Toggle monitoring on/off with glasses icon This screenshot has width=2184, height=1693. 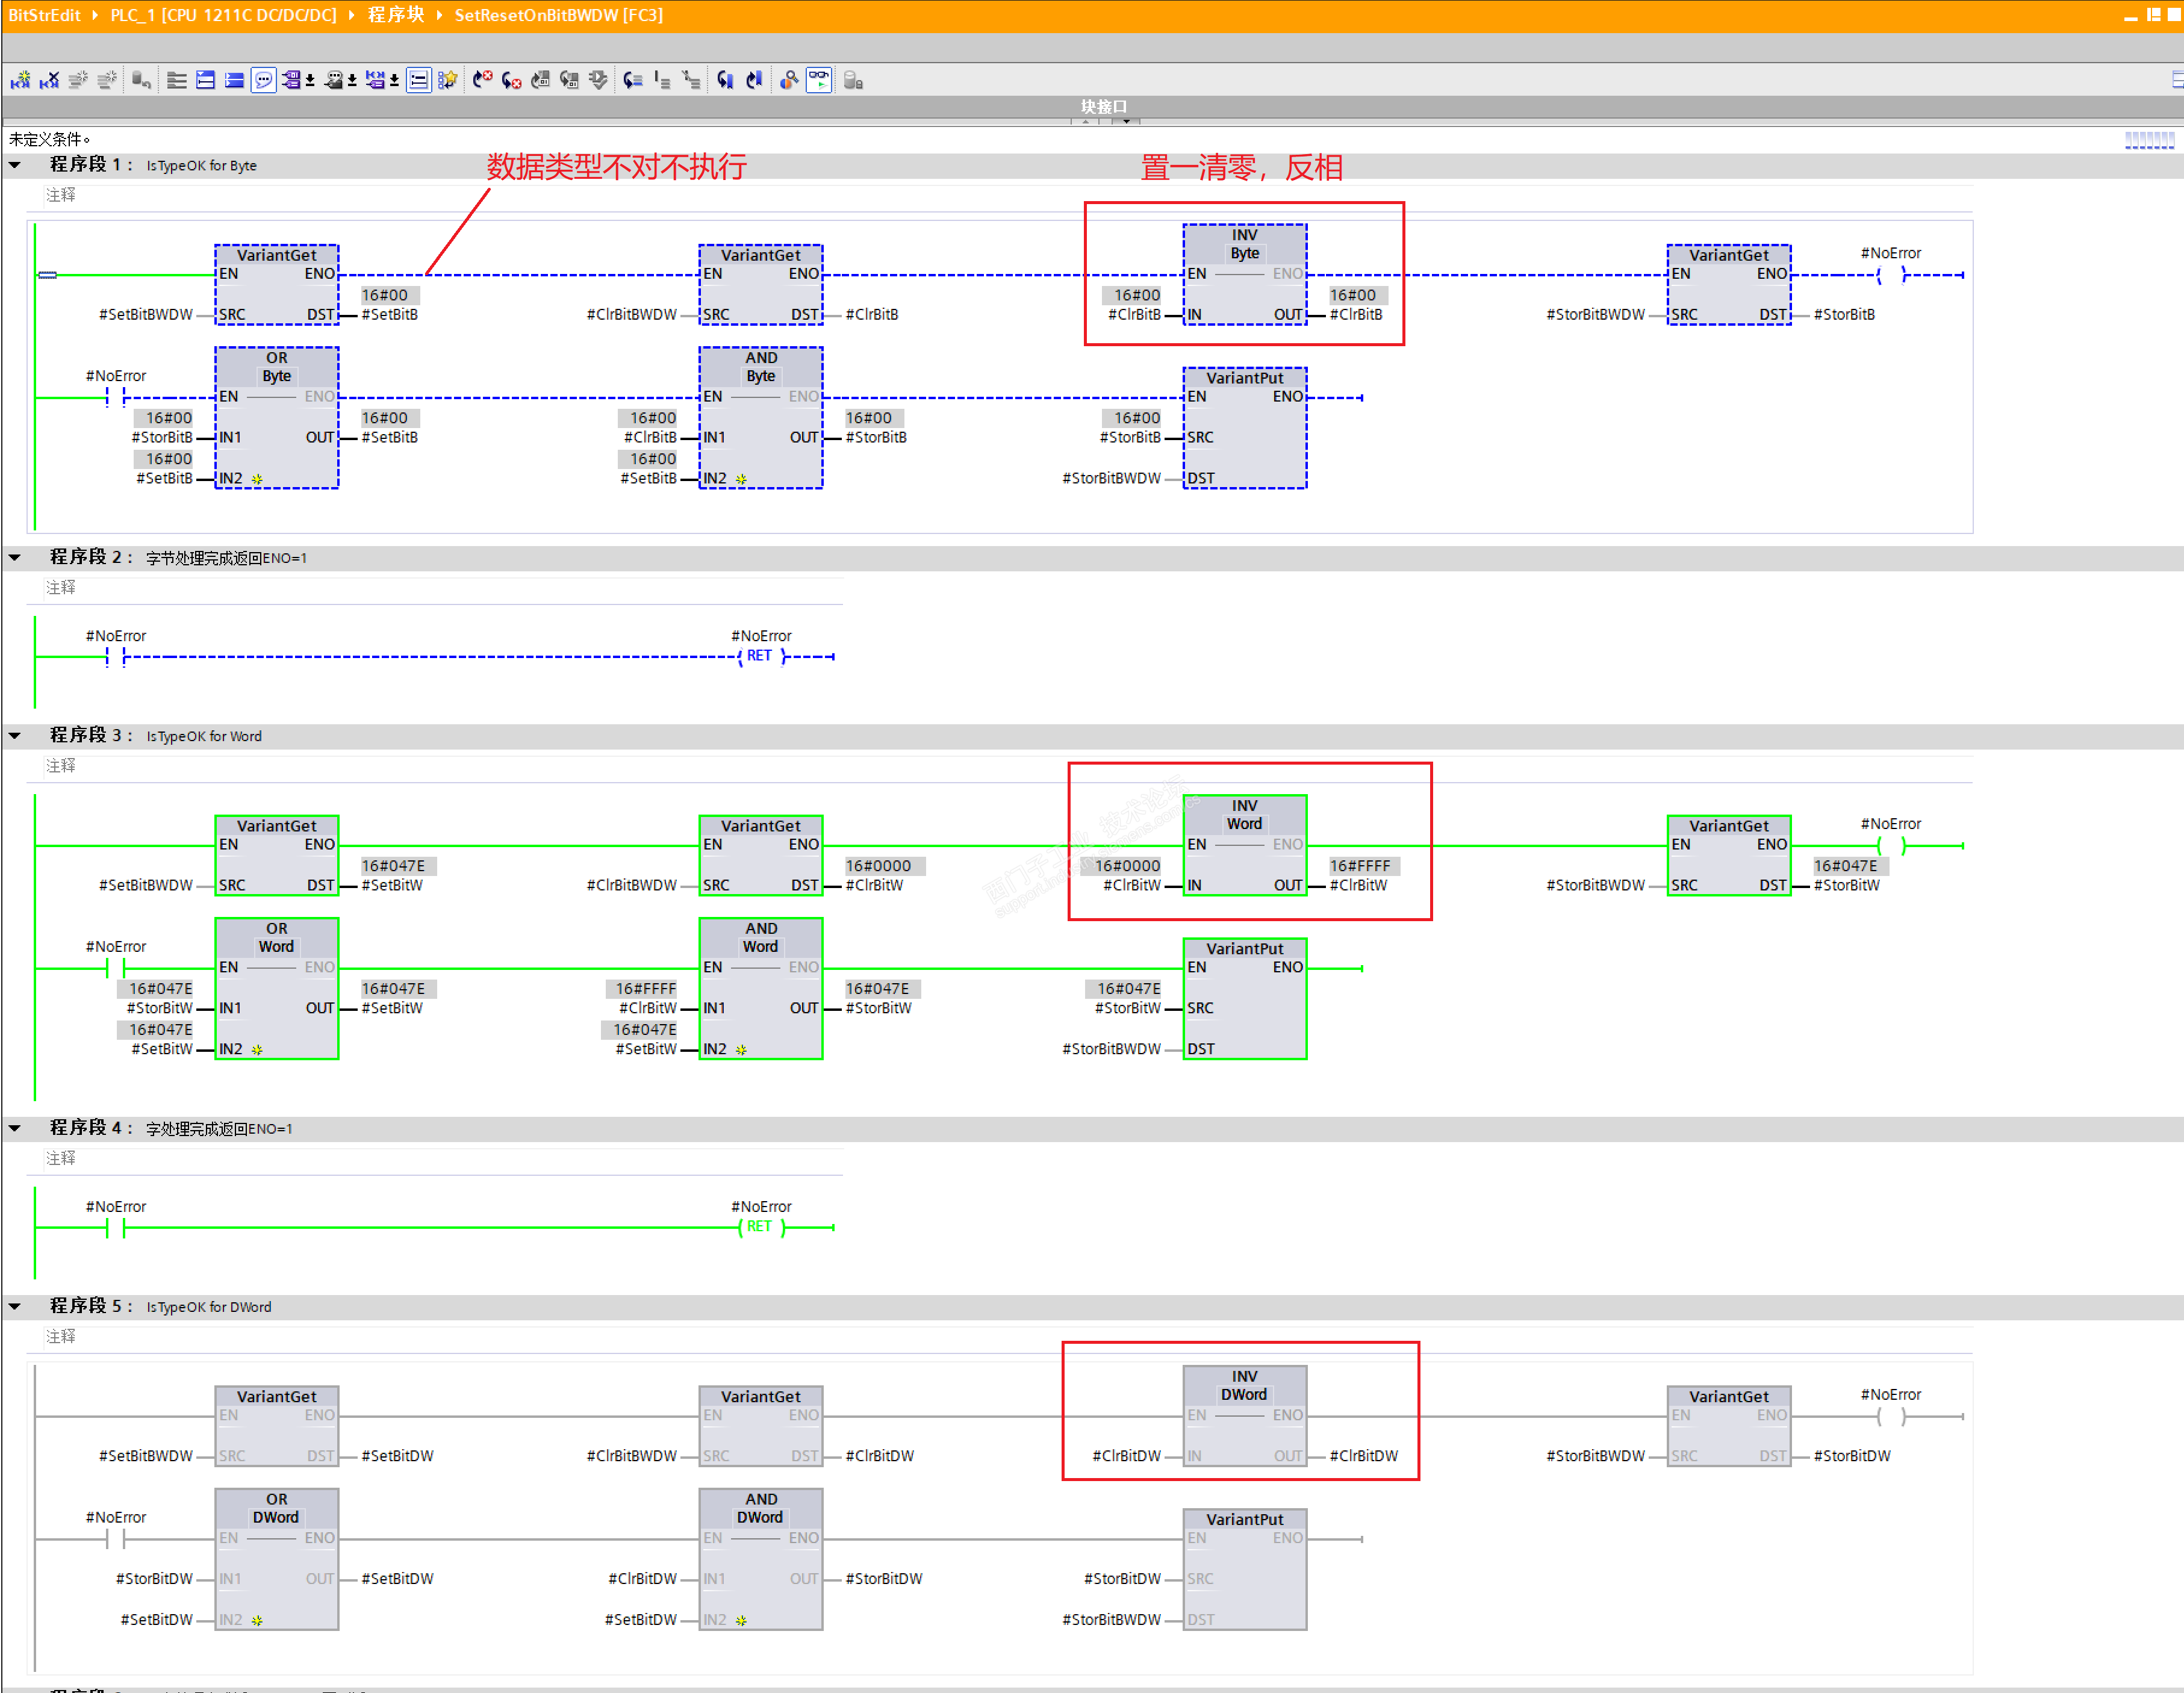point(819,80)
